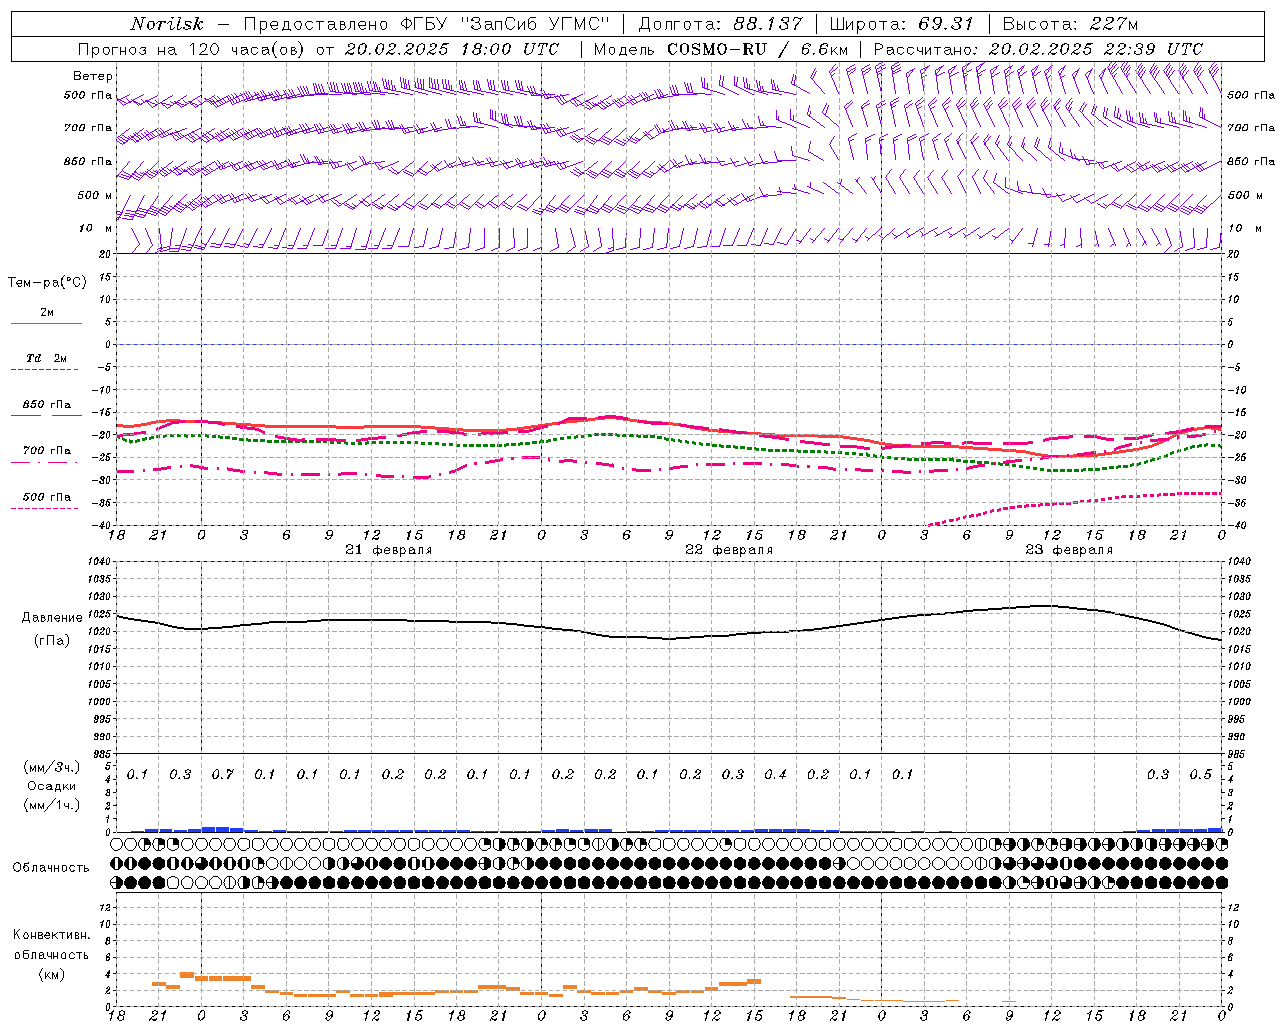The height and width of the screenshot is (1024, 1280).
Task: Click the '850 гПа' entry in temperature legend
Action: click(47, 405)
